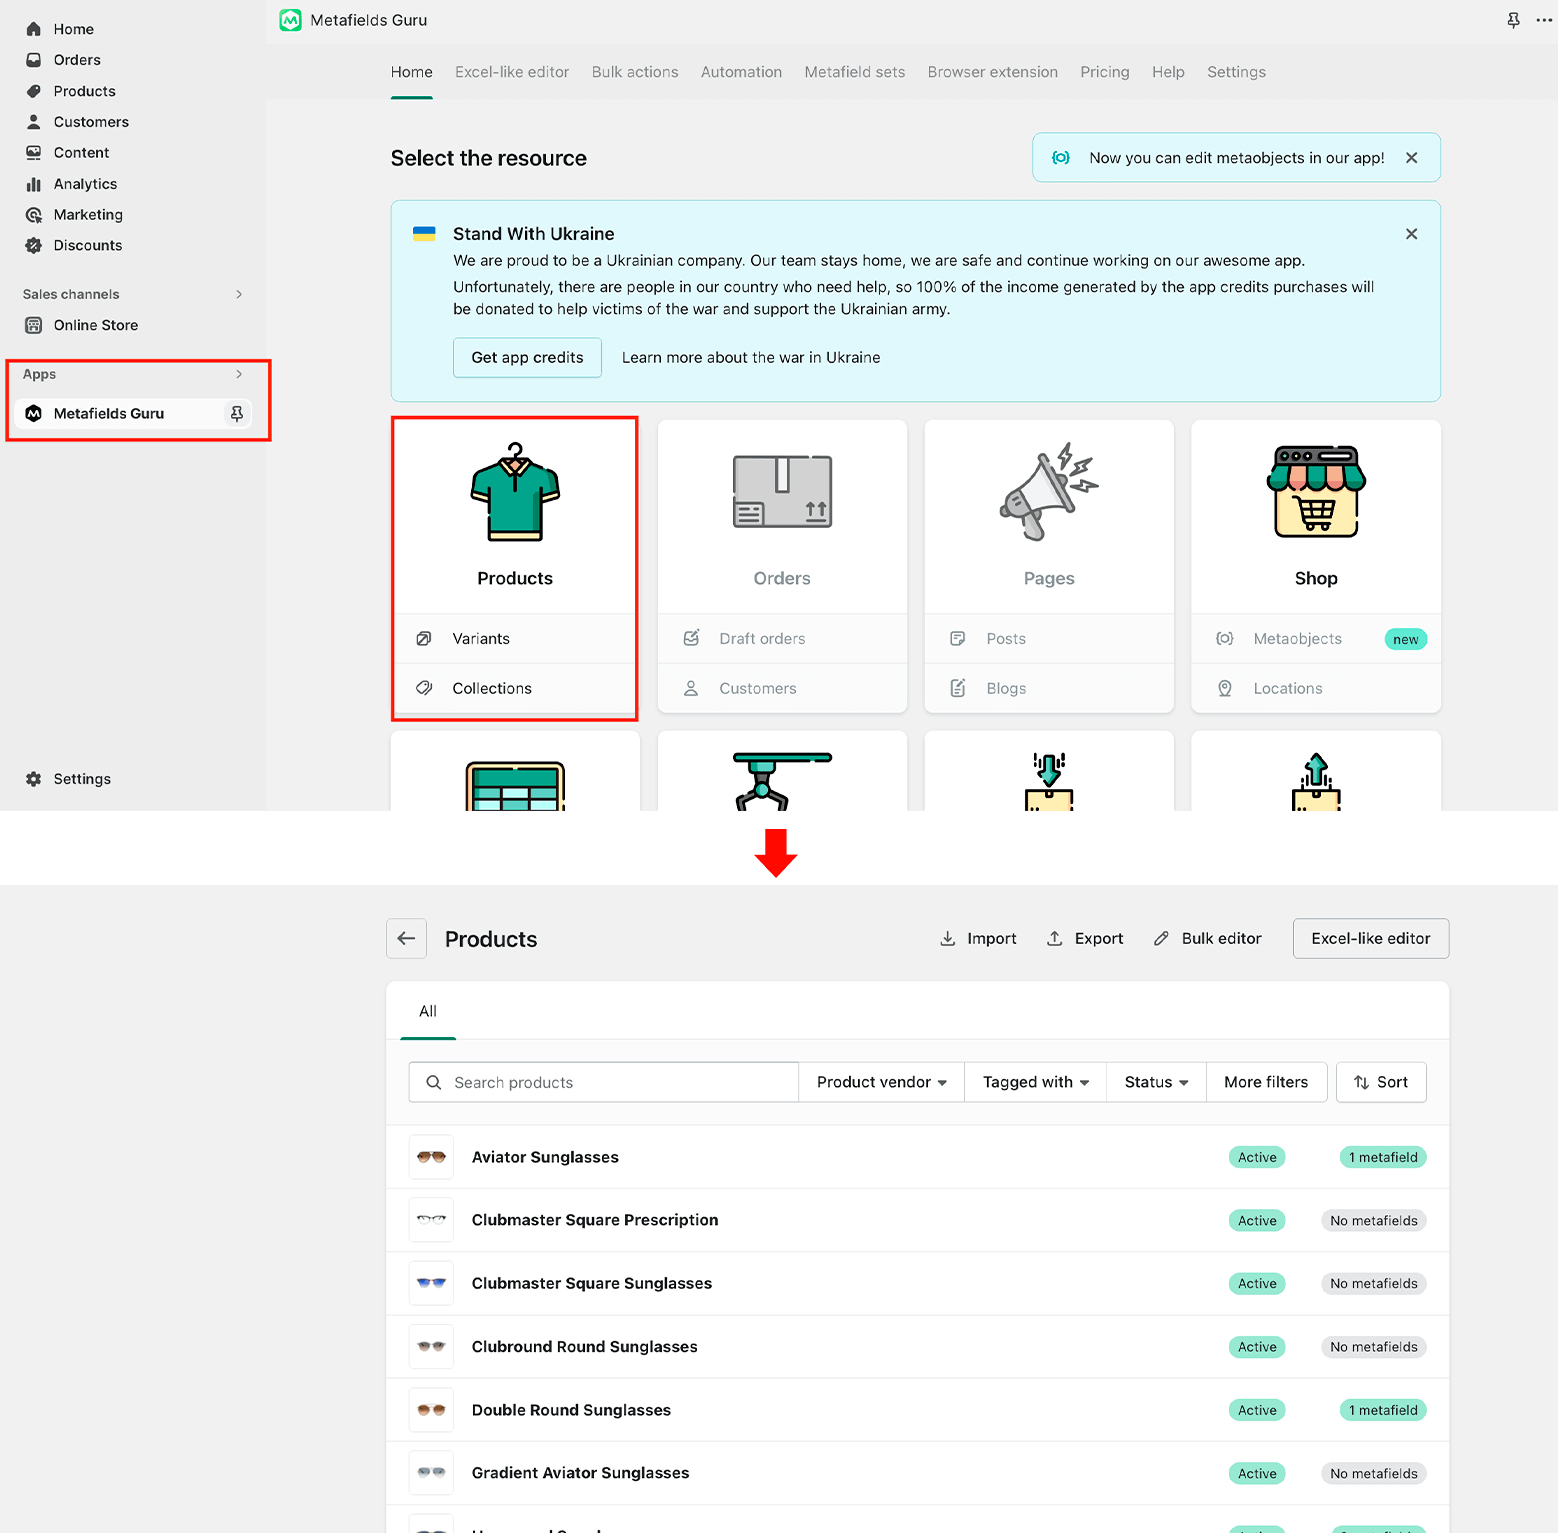1558x1533 pixels.
Task: Open Orders in the sidebar
Action: 77,60
